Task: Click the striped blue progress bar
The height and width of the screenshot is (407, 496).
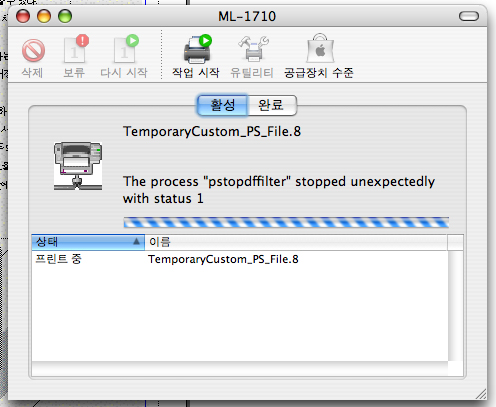Action: (x=286, y=222)
